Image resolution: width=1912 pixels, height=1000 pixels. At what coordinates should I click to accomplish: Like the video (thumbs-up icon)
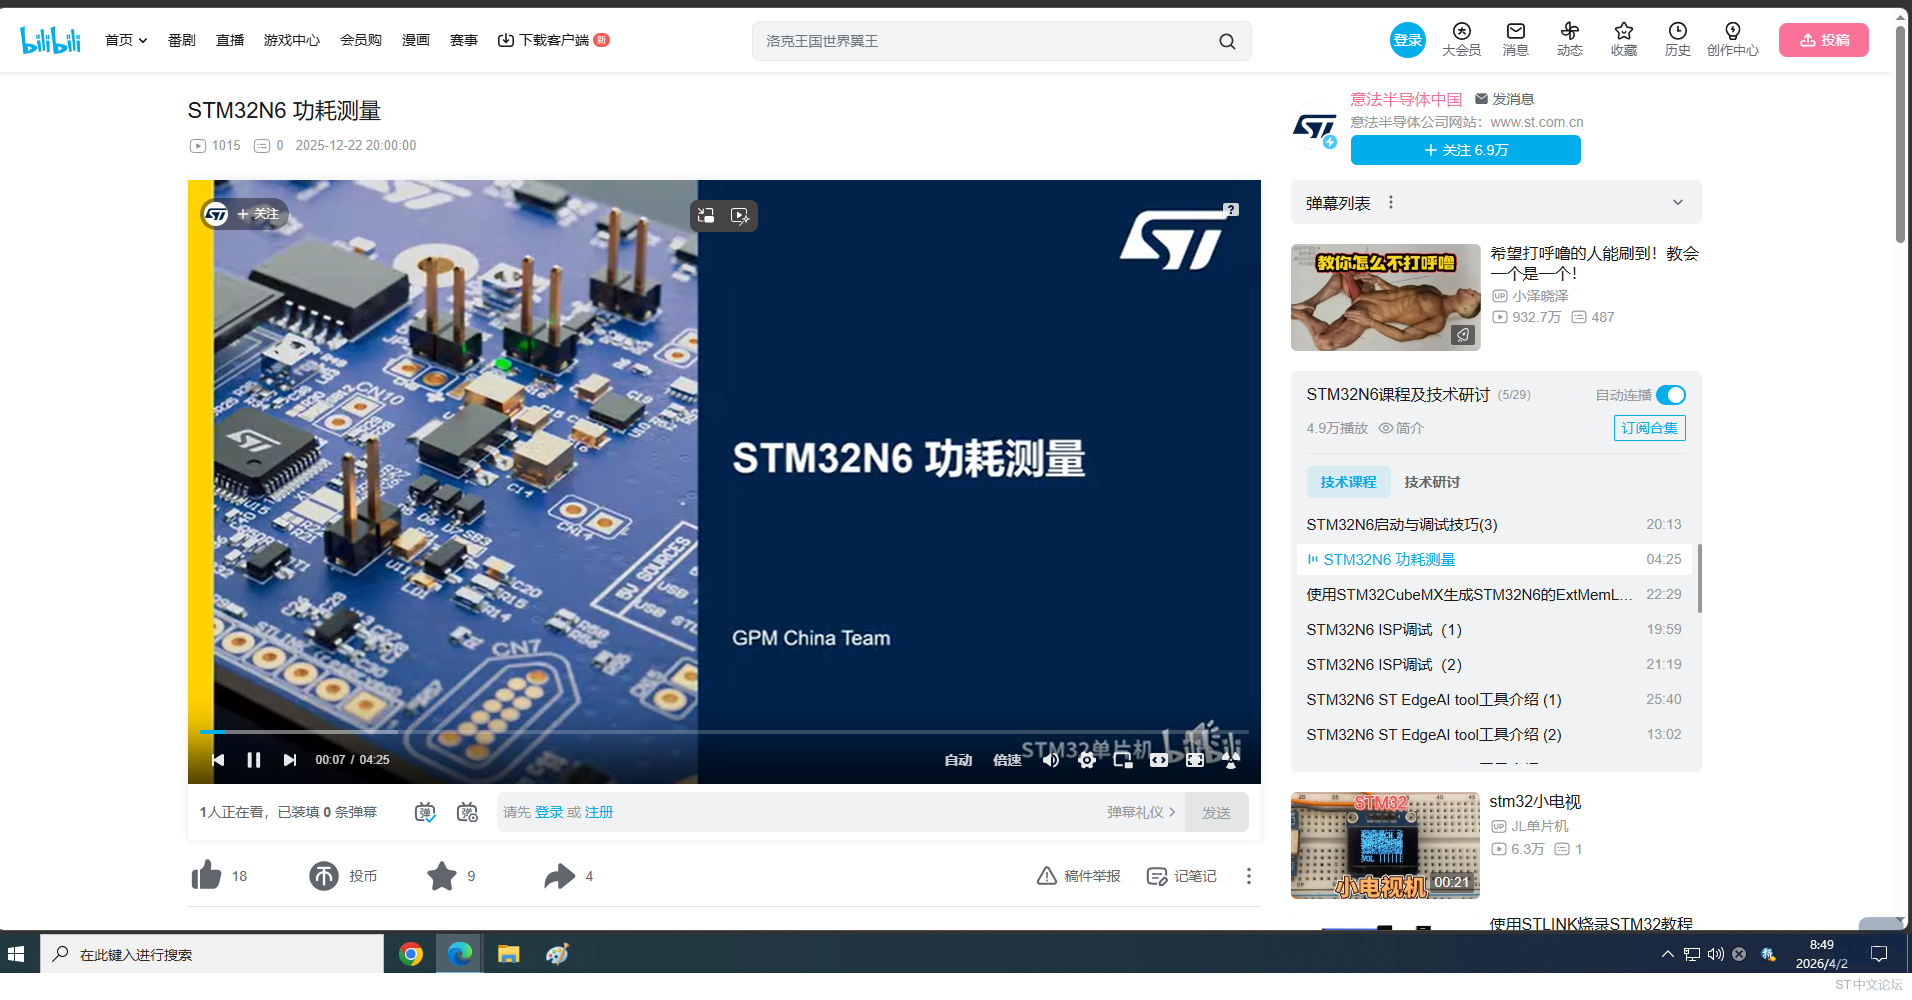pos(206,875)
